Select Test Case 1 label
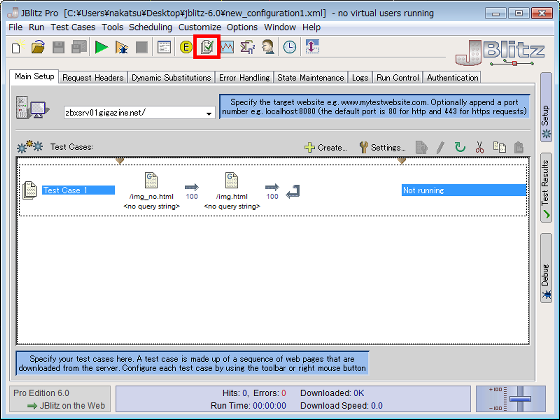The width and height of the screenshot is (560, 420). [x=78, y=190]
